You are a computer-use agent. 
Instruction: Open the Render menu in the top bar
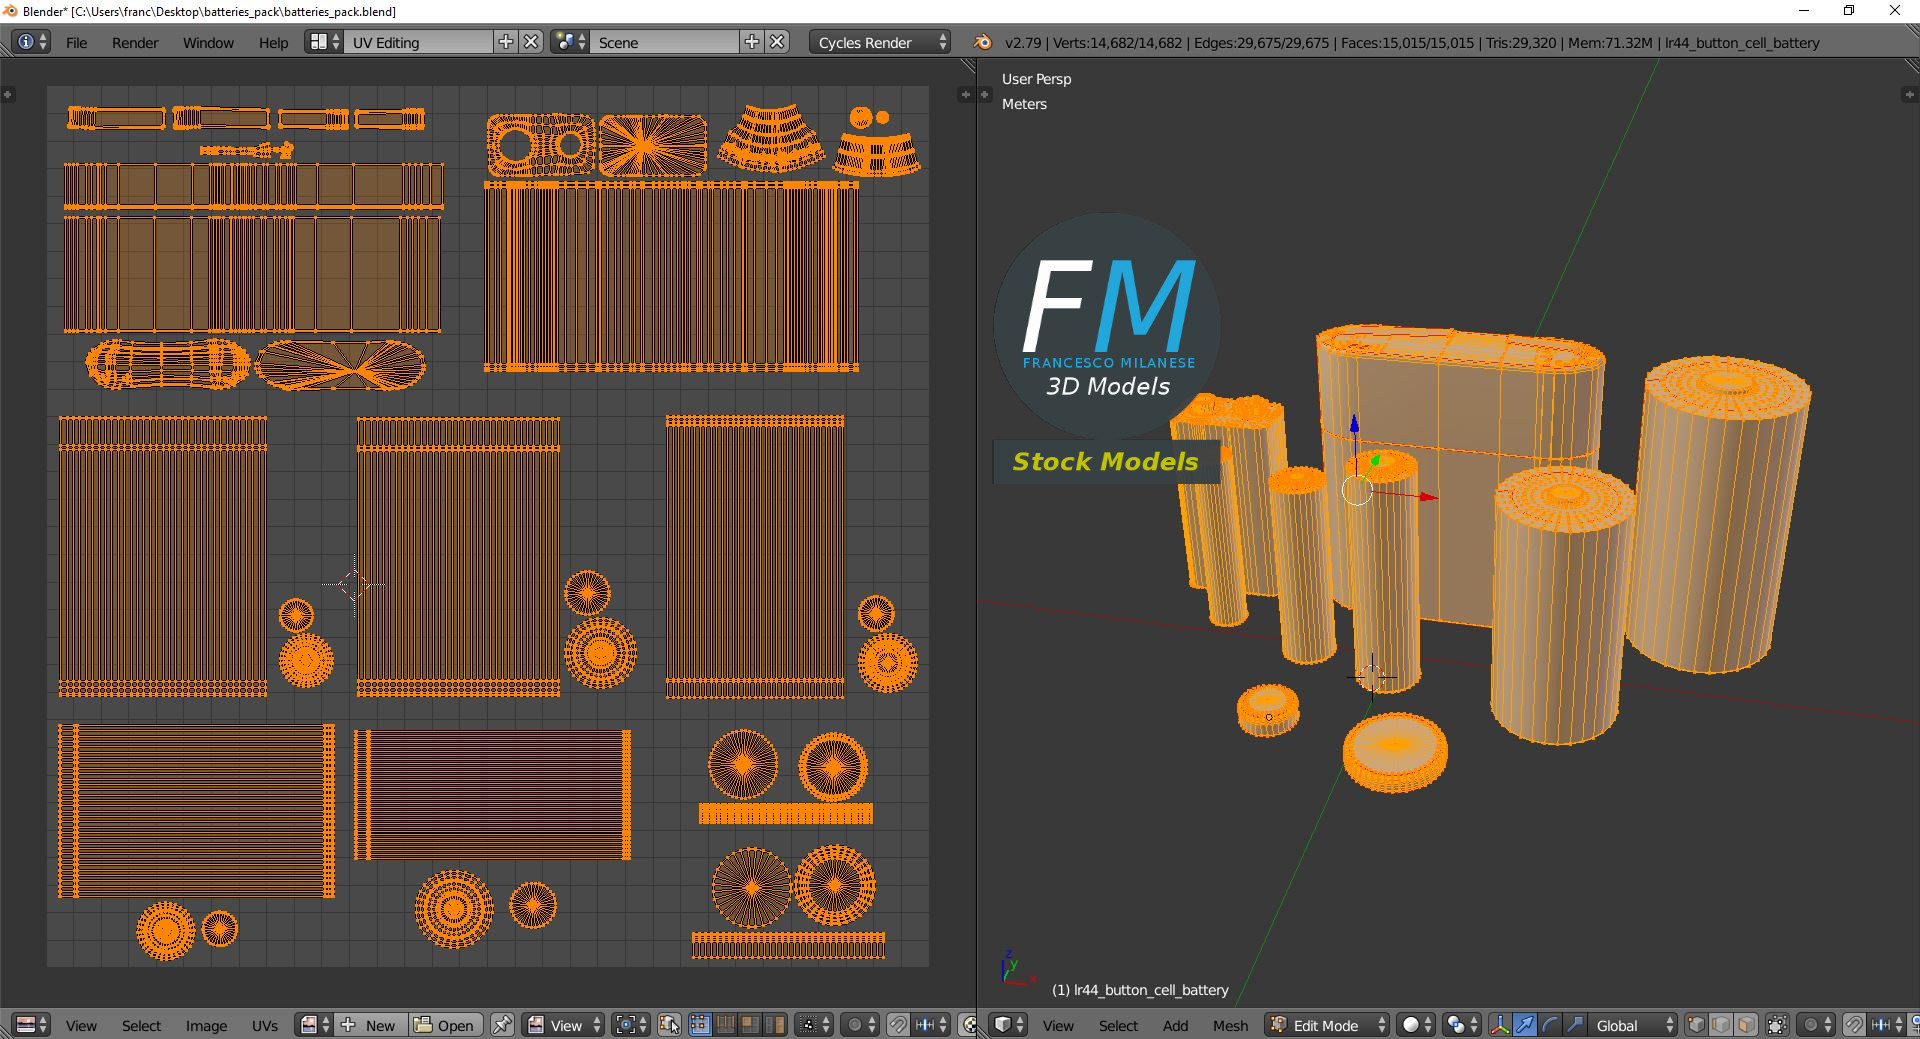[135, 42]
